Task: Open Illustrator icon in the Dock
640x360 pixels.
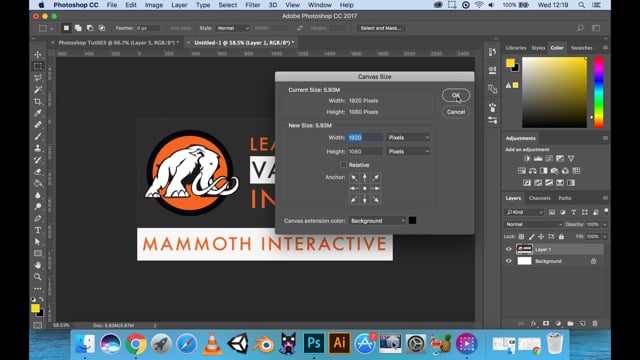Action: tap(340, 343)
